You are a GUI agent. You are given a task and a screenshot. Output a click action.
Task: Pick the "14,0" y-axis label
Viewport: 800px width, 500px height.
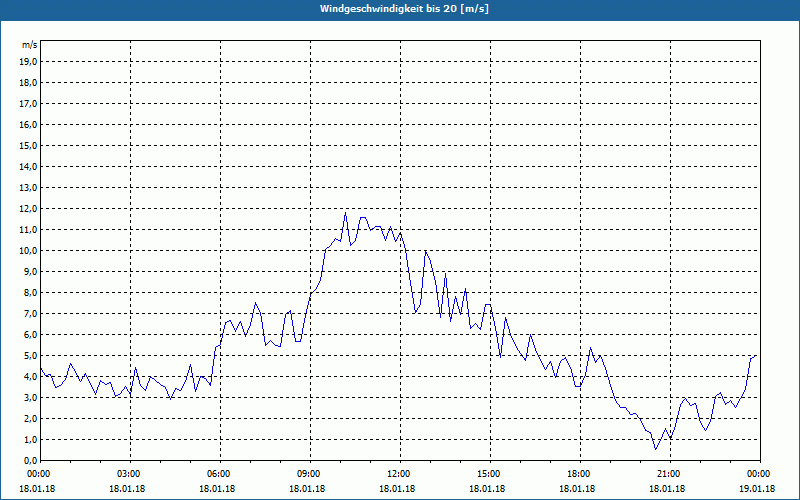29,166
